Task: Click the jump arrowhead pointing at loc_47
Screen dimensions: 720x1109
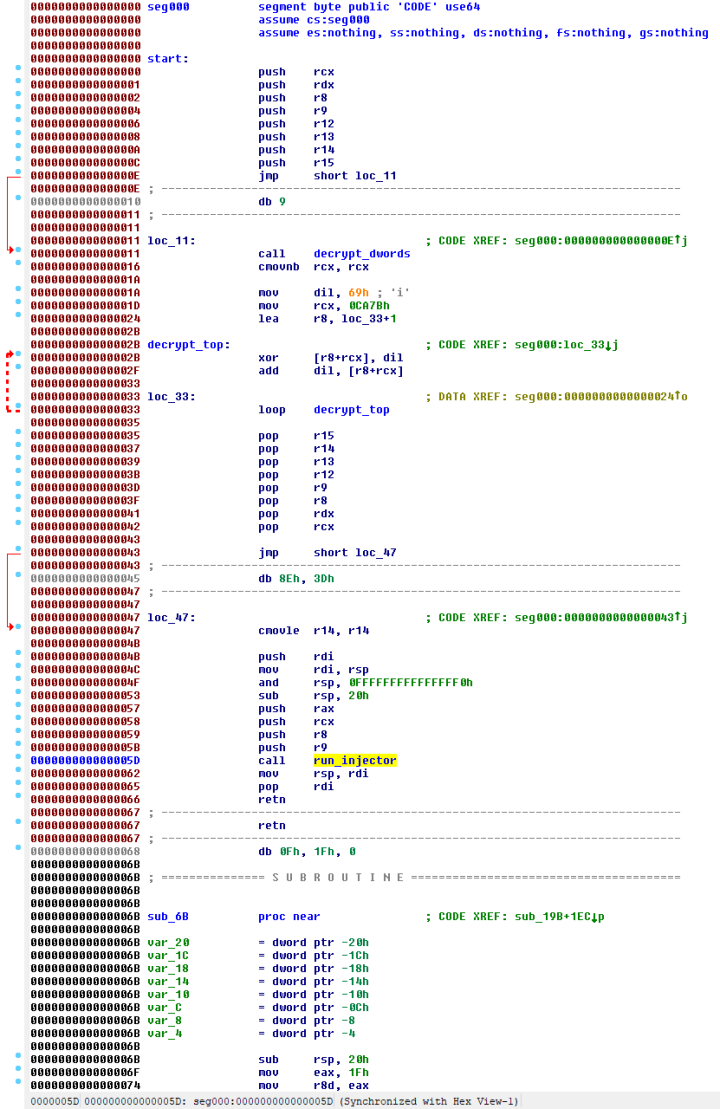Action: (x=11, y=626)
